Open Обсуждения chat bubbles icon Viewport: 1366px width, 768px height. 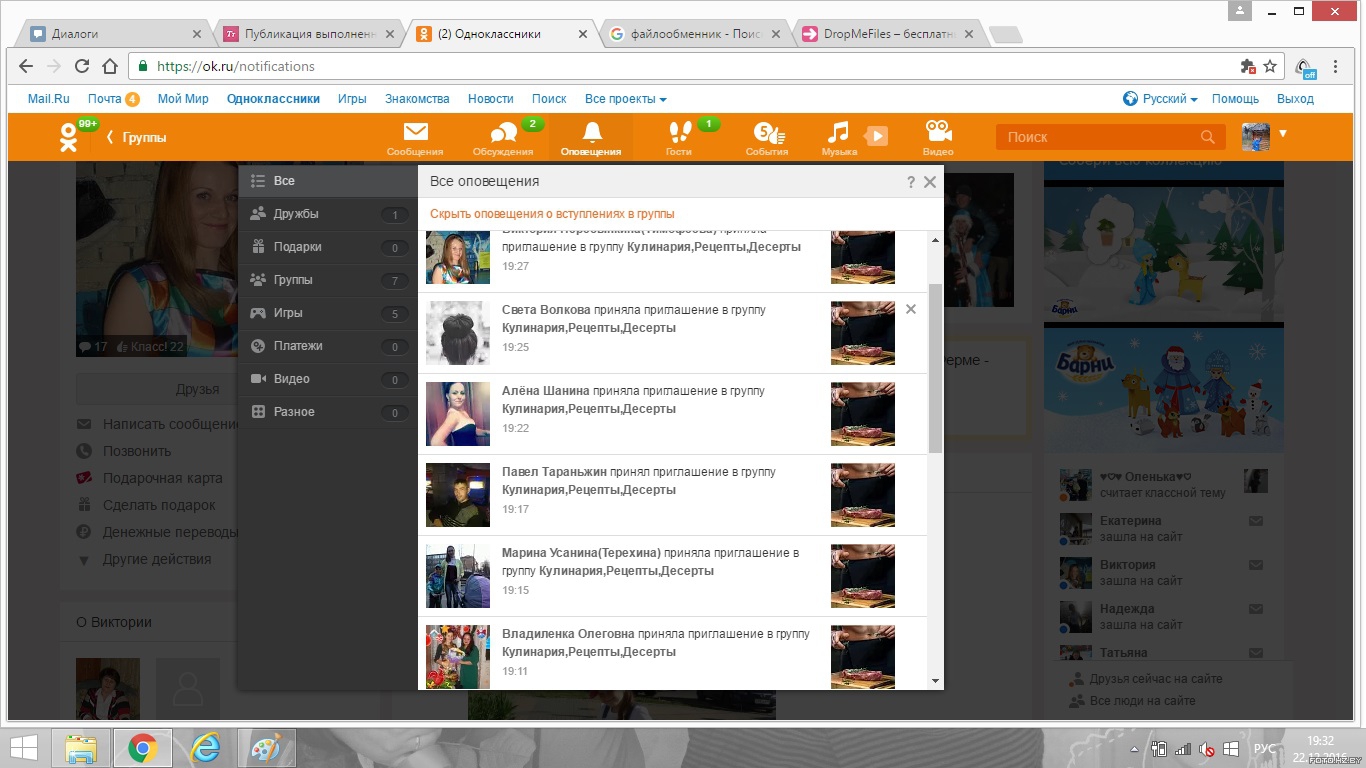[x=503, y=133]
